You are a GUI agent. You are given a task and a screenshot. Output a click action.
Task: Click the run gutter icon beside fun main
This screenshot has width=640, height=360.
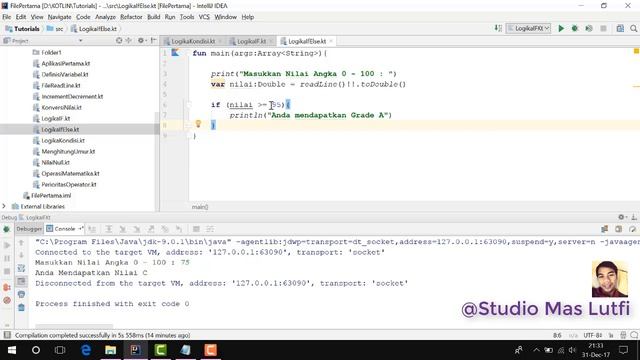[x=176, y=53]
